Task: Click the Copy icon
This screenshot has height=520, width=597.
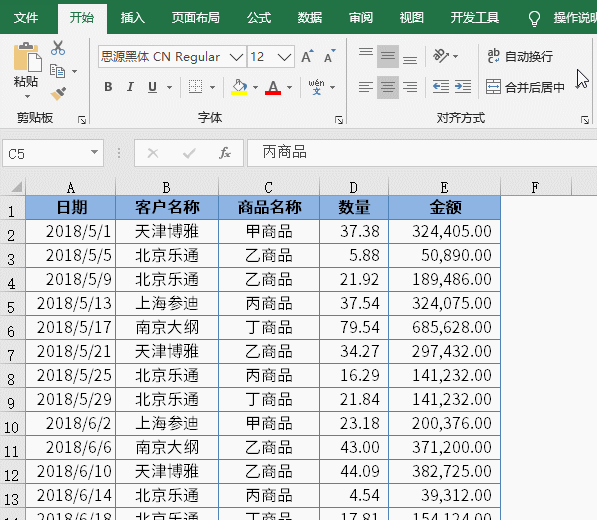Action: [57, 71]
